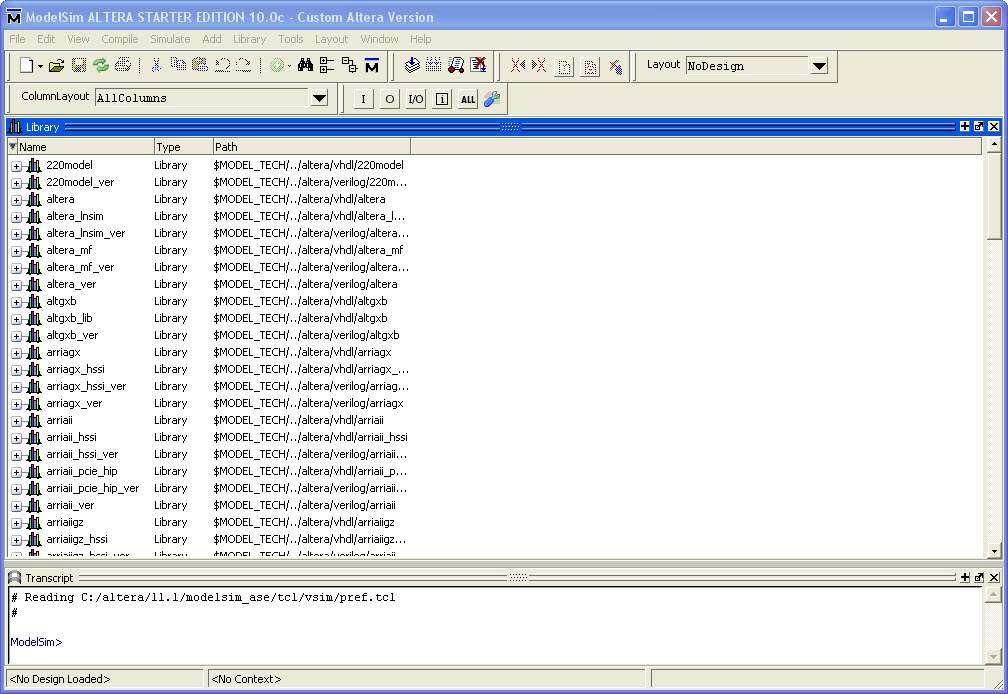This screenshot has width=1008, height=694.
Task: Click the Type column header
Action: point(183,147)
